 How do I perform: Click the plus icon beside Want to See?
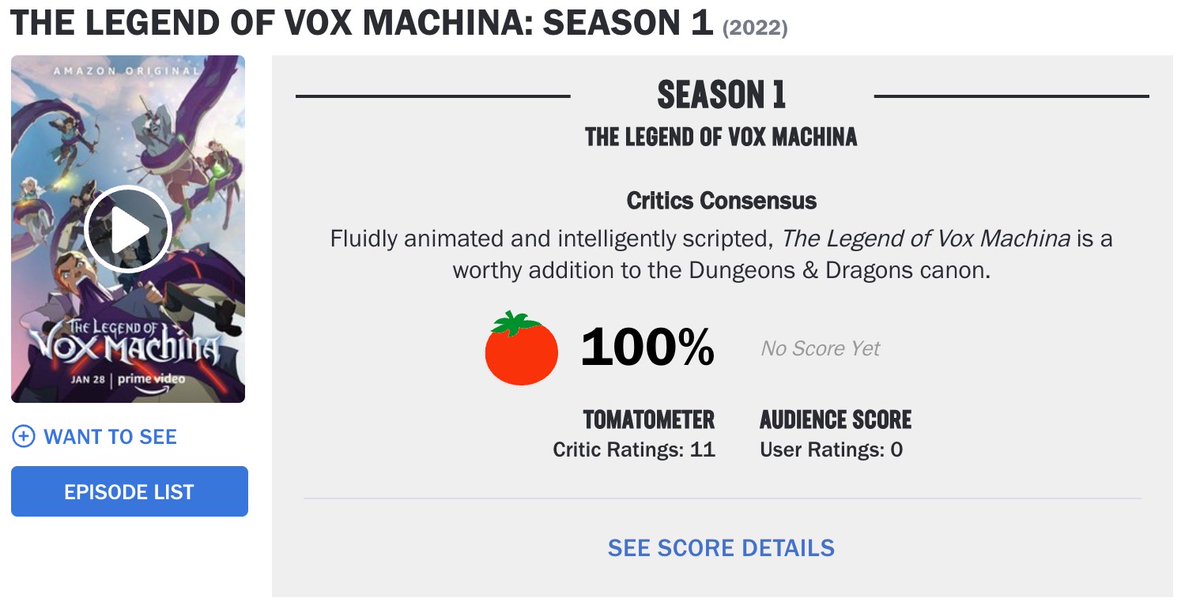coord(24,437)
